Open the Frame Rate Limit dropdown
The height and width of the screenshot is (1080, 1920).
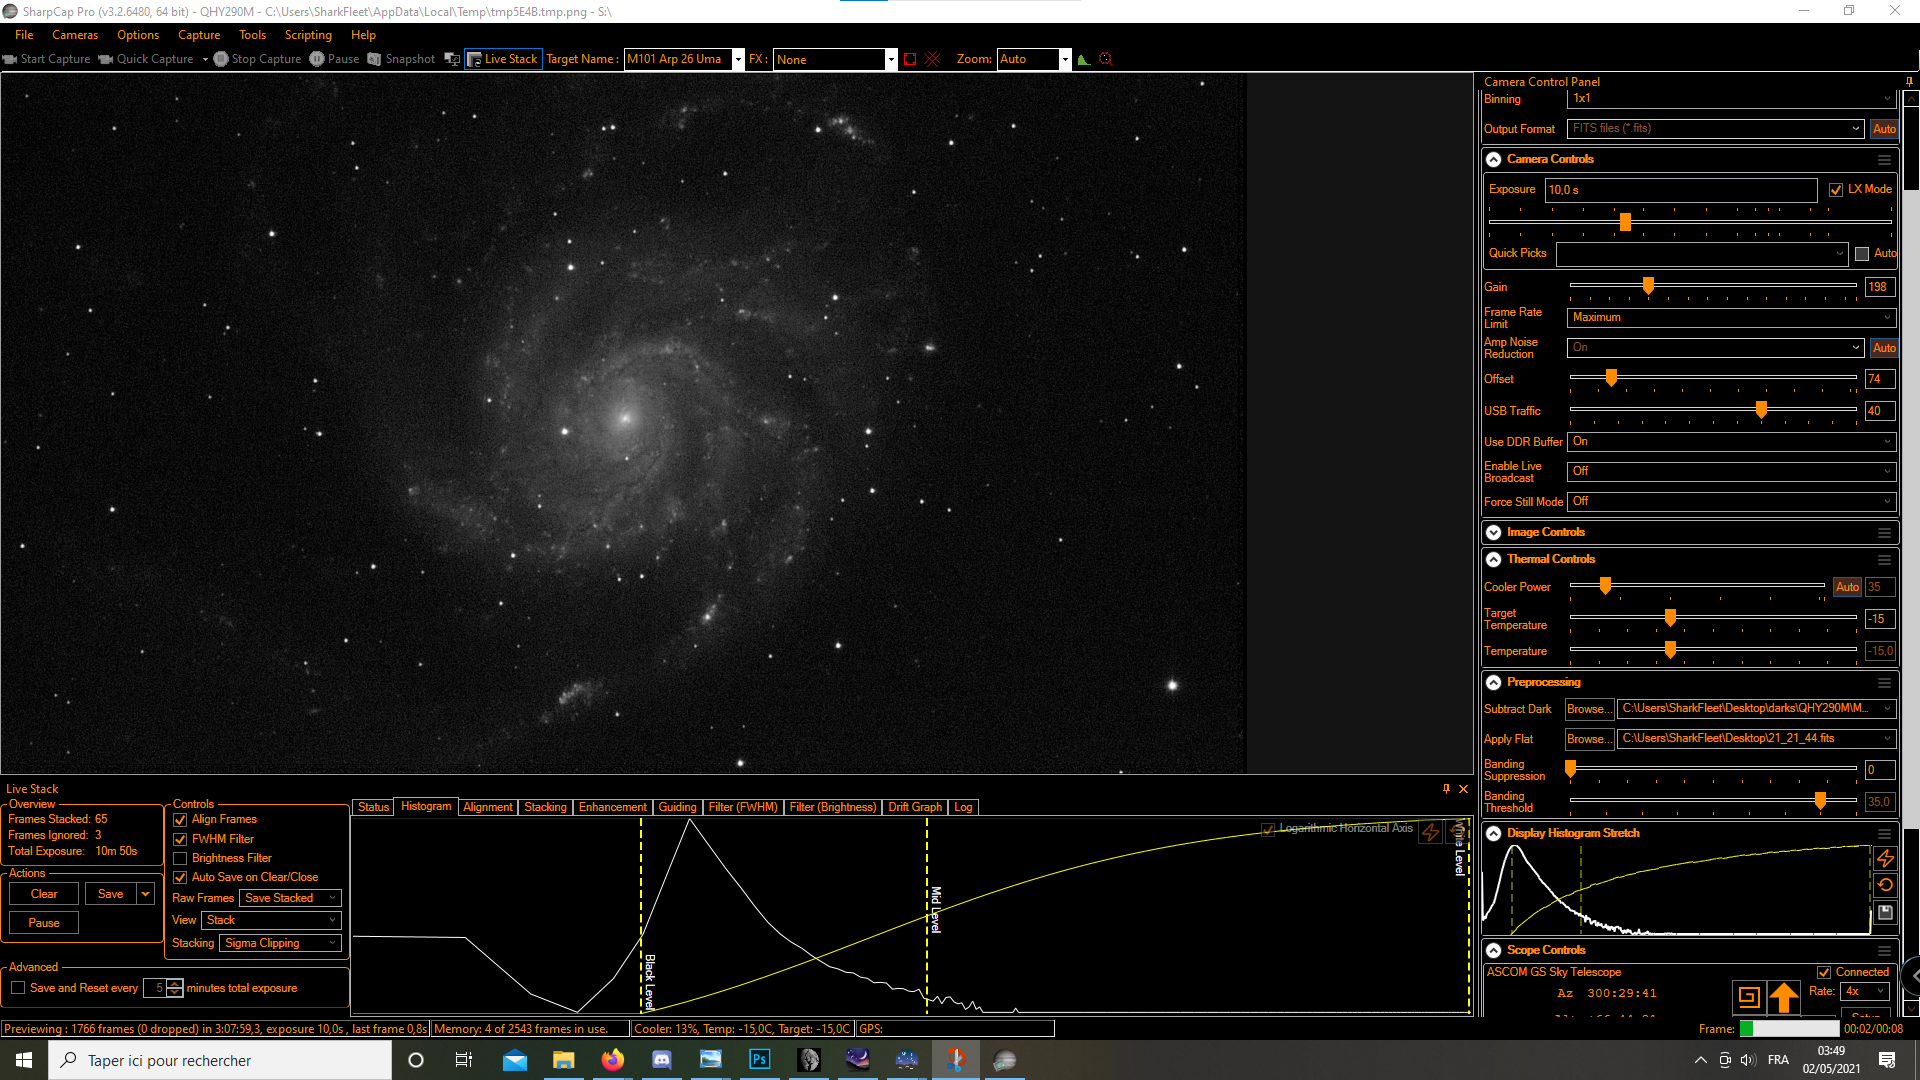click(1731, 317)
